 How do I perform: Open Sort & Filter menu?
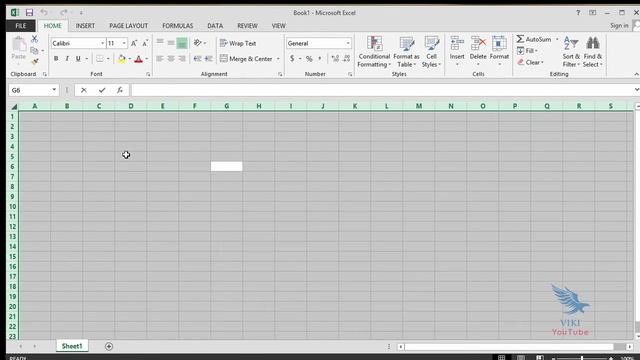pos(571,52)
